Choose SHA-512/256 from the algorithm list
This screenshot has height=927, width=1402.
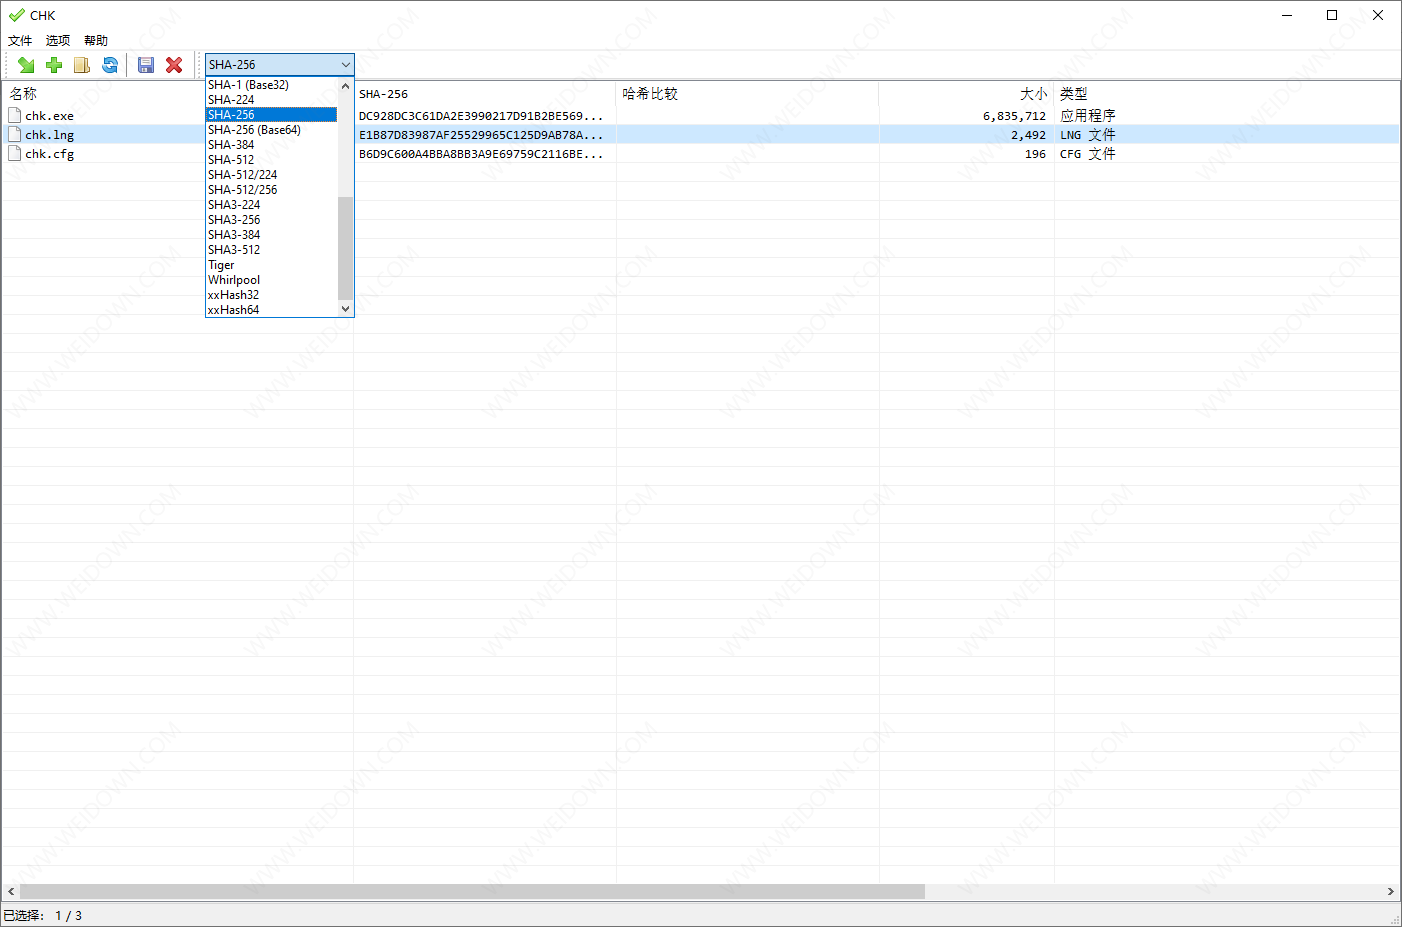[x=272, y=190]
